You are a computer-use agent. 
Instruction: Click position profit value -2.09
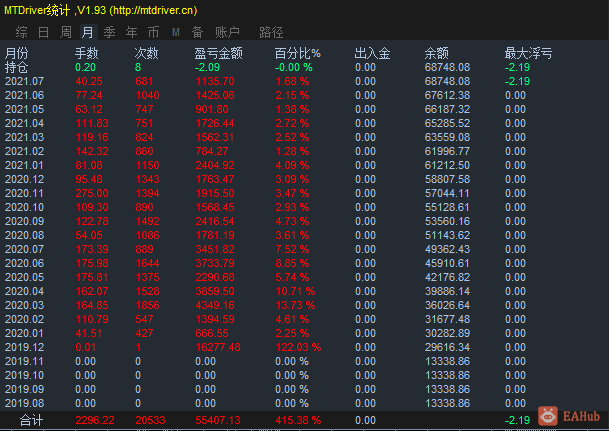pos(207,68)
